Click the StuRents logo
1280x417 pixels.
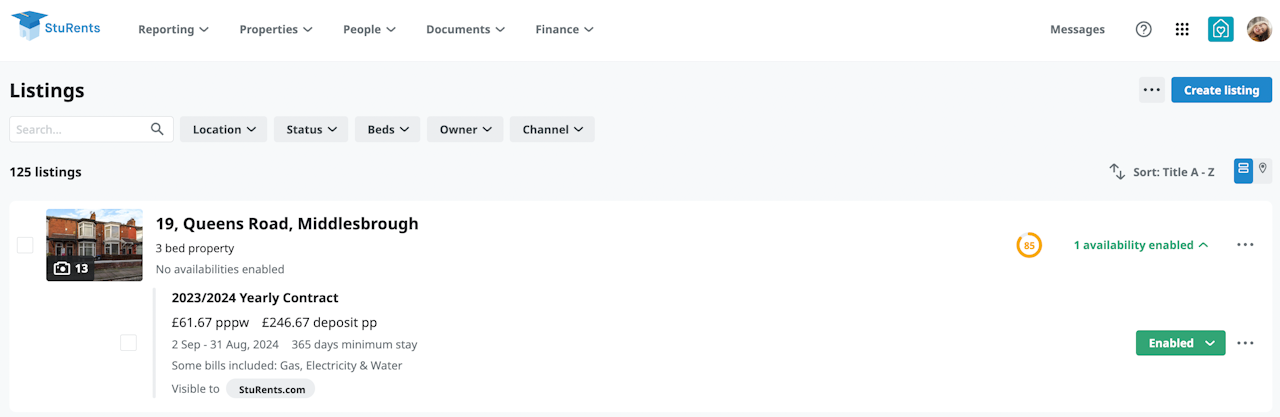pyautogui.click(x=56, y=26)
